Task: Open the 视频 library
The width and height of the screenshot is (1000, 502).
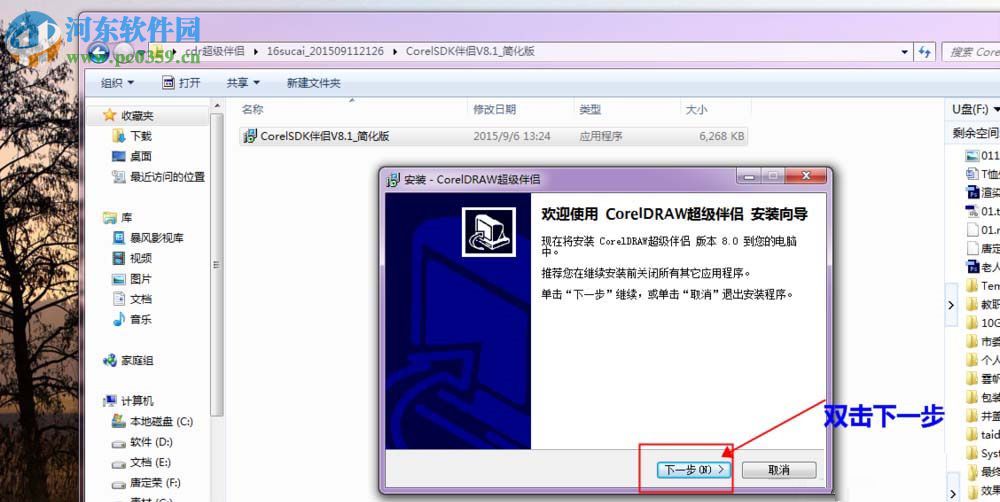Action: pos(141,258)
